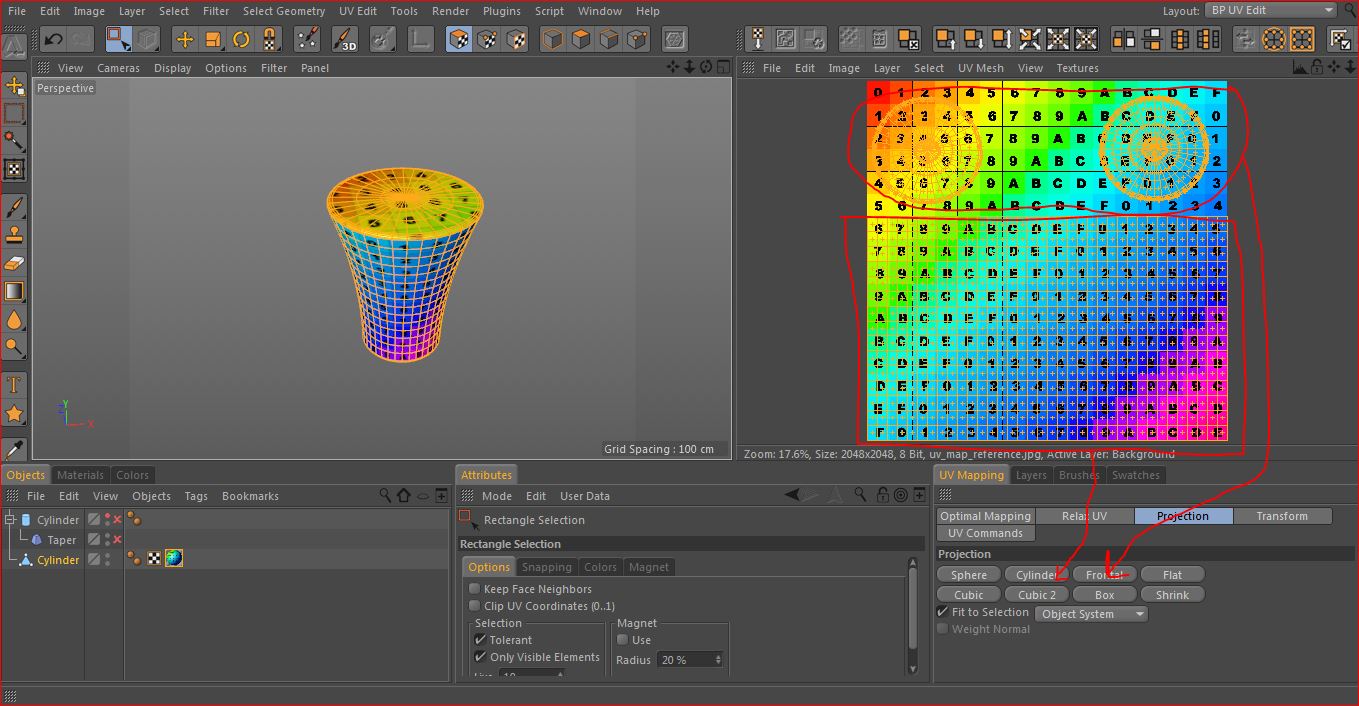This screenshot has height=706, width=1359.
Task: Click the Undo arrow icon
Action: (x=53, y=40)
